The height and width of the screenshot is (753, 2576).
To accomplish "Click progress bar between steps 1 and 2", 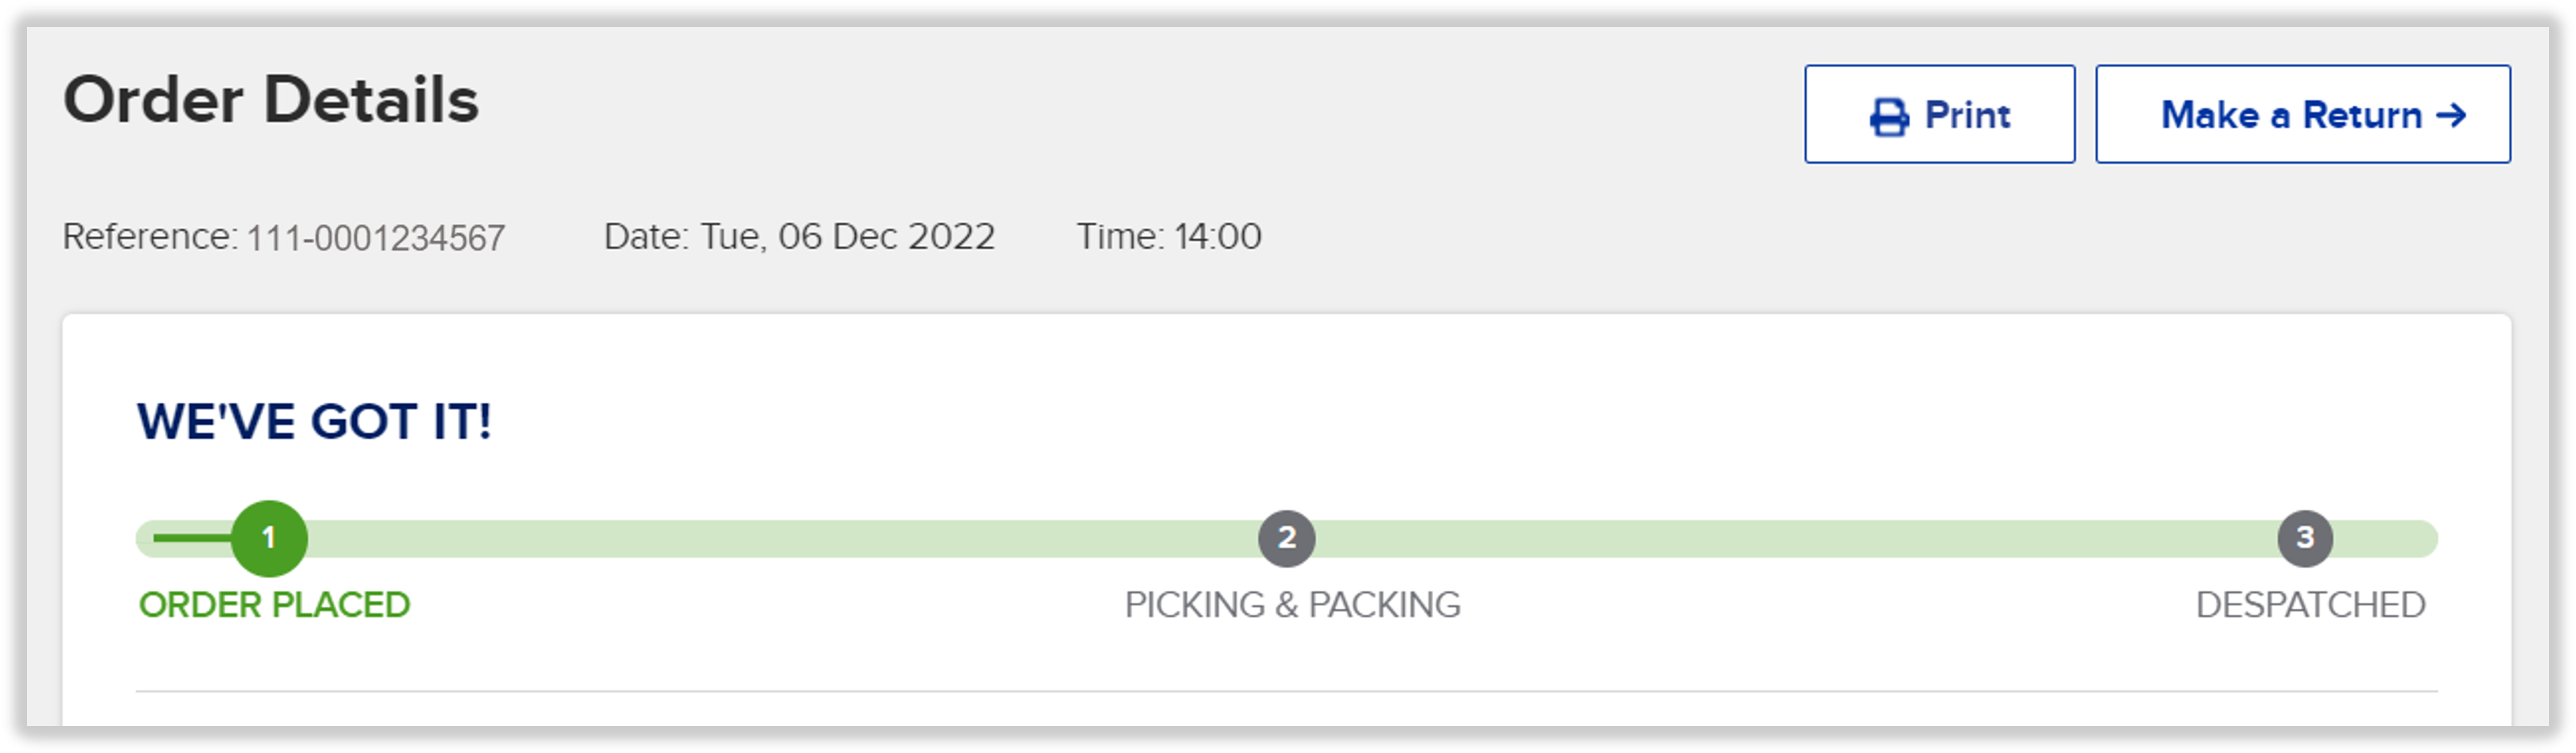I will (x=782, y=538).
